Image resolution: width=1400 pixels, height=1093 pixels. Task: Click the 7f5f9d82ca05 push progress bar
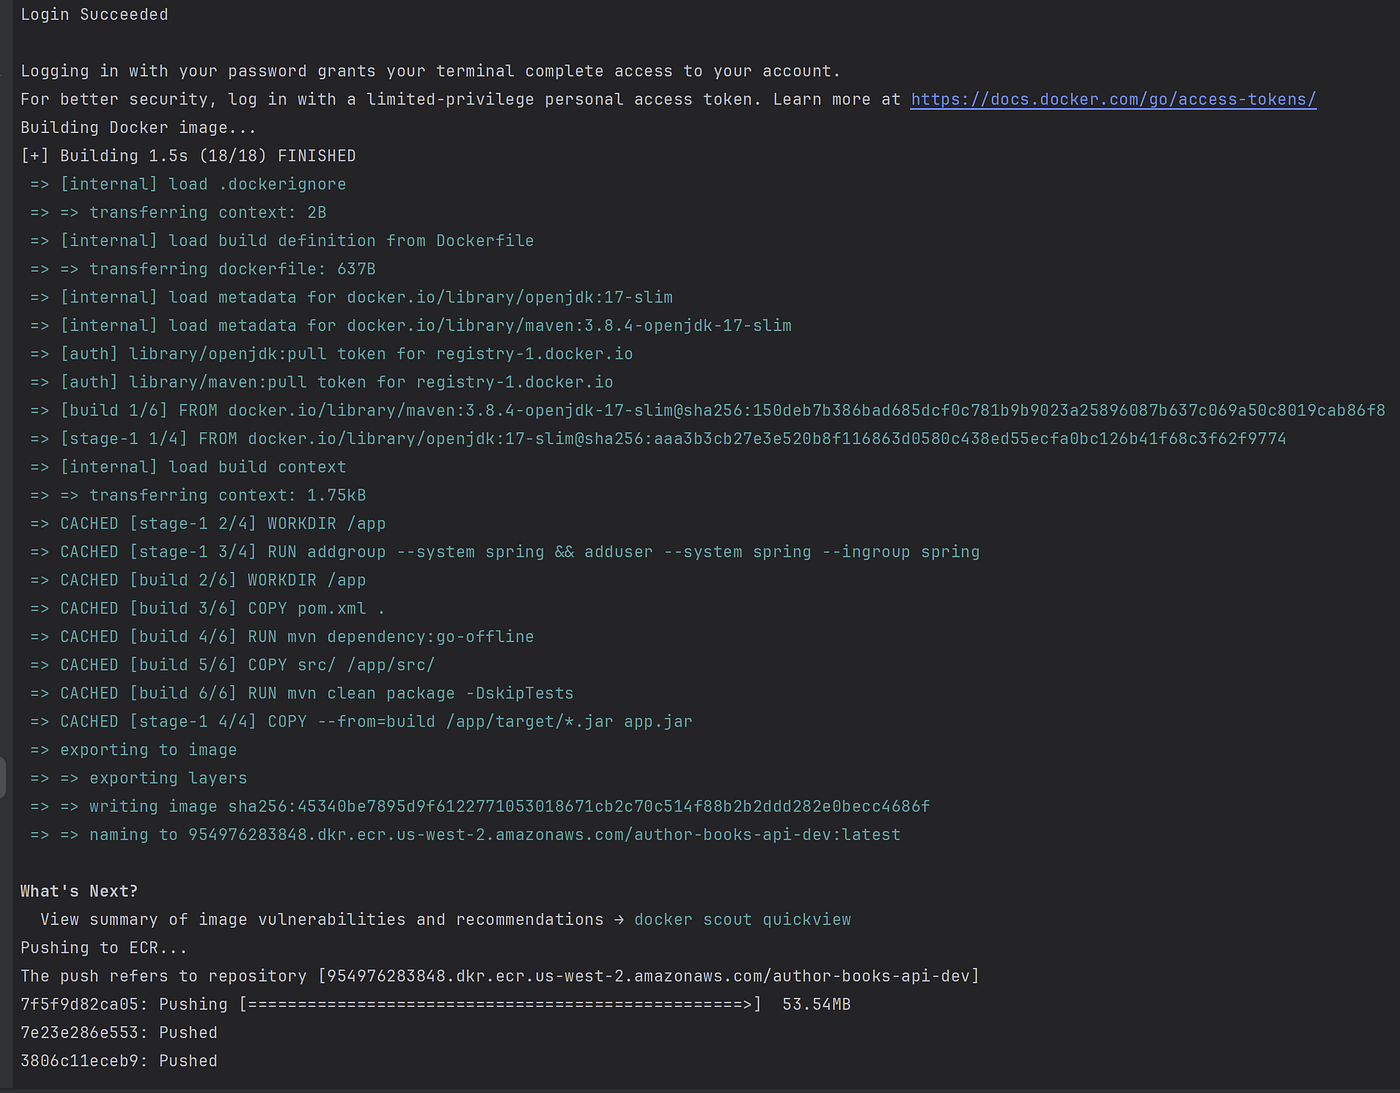coord(500,1004)
